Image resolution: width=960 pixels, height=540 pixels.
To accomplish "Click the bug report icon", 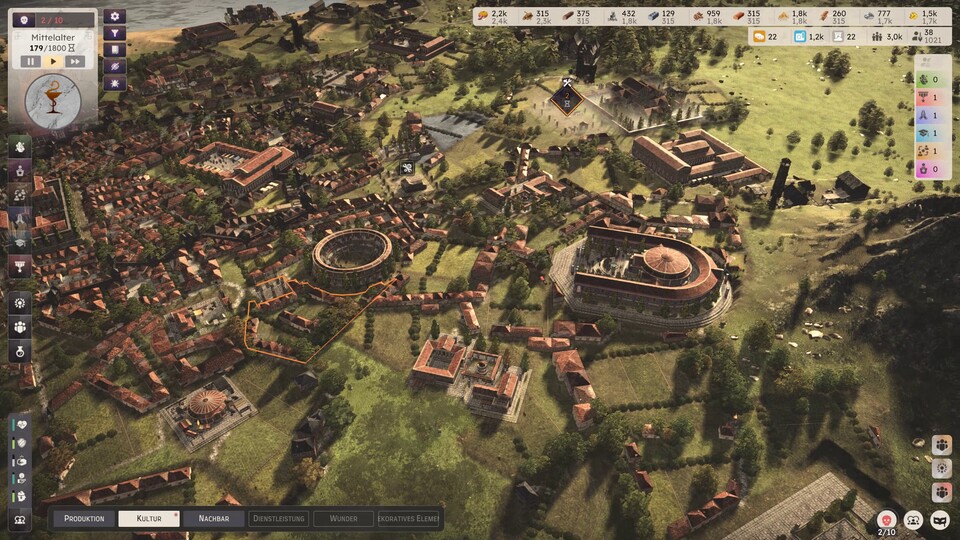I will 115,81.
